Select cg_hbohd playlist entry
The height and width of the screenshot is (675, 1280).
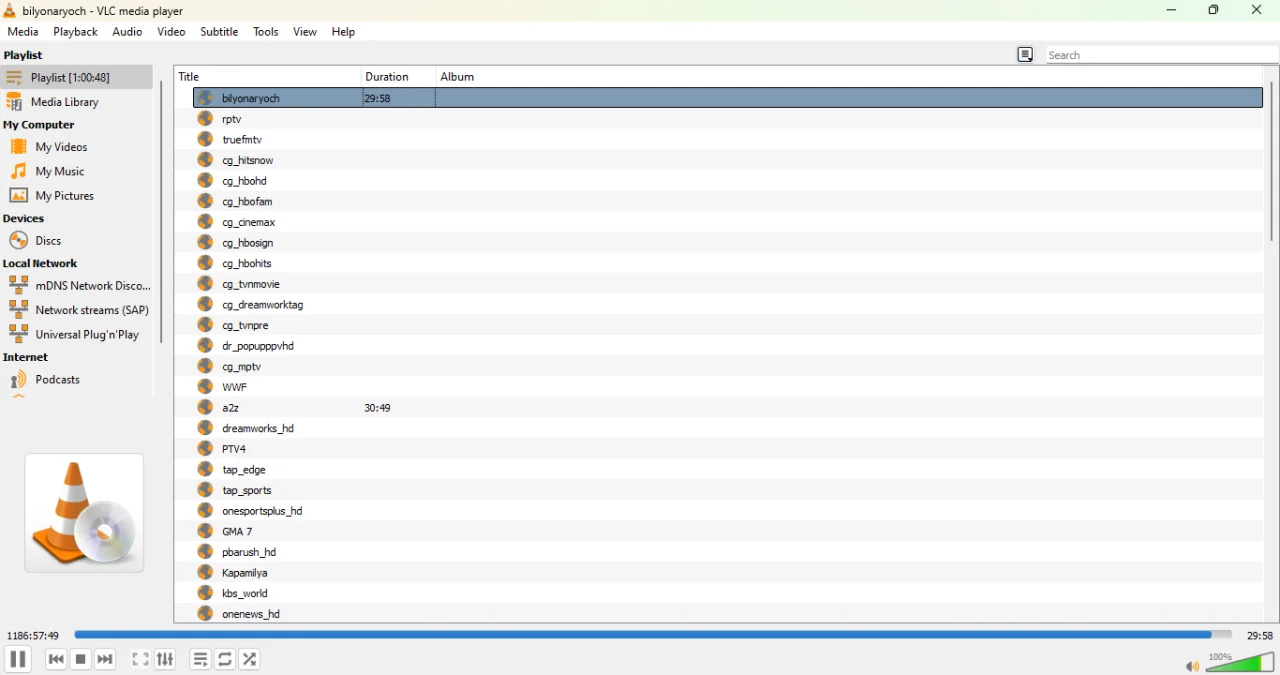click(728, 181)
